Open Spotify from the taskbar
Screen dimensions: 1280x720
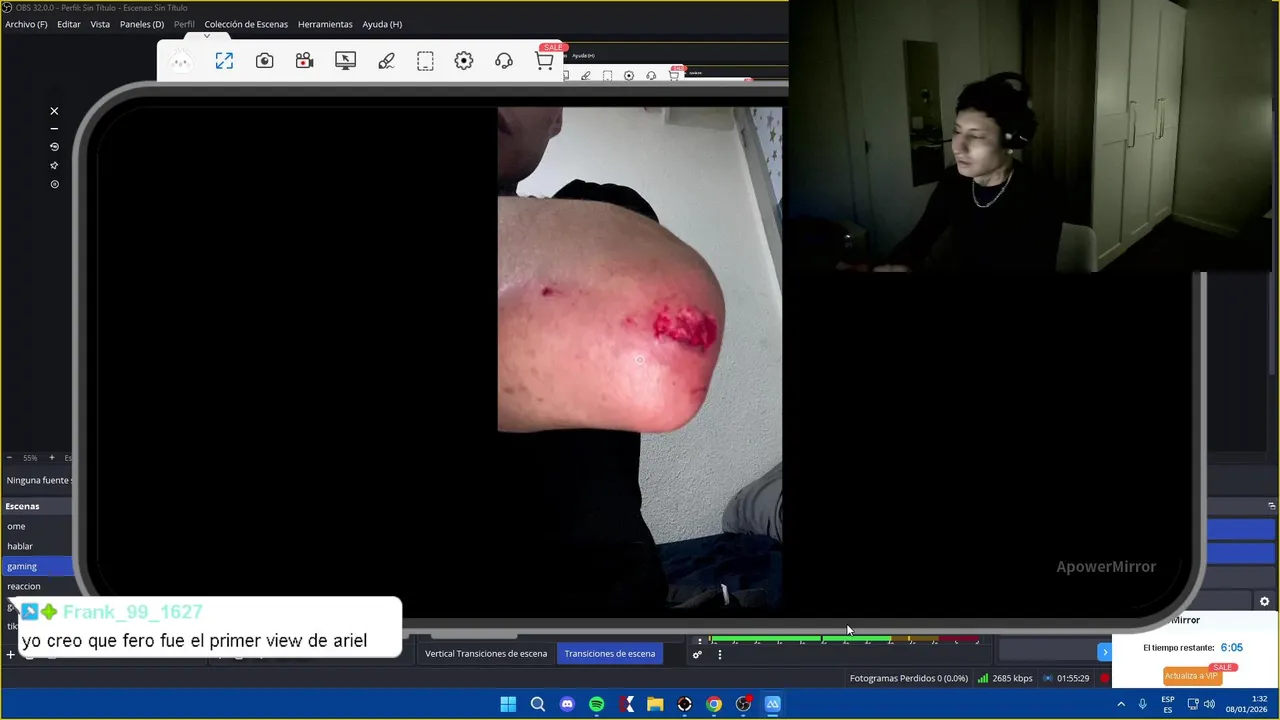(x=597, y=704)
